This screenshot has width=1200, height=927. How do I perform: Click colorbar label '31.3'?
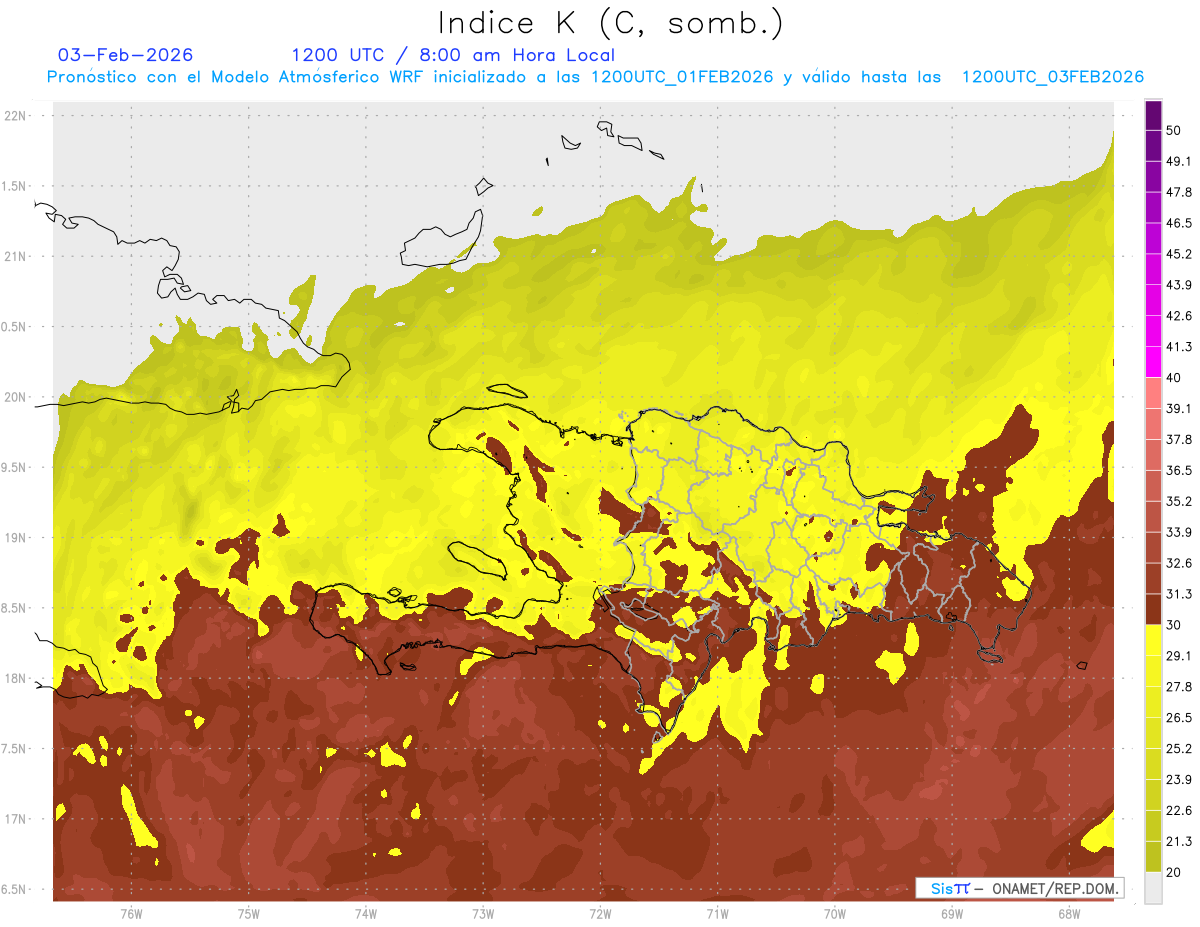click(x=1178, y=594)
